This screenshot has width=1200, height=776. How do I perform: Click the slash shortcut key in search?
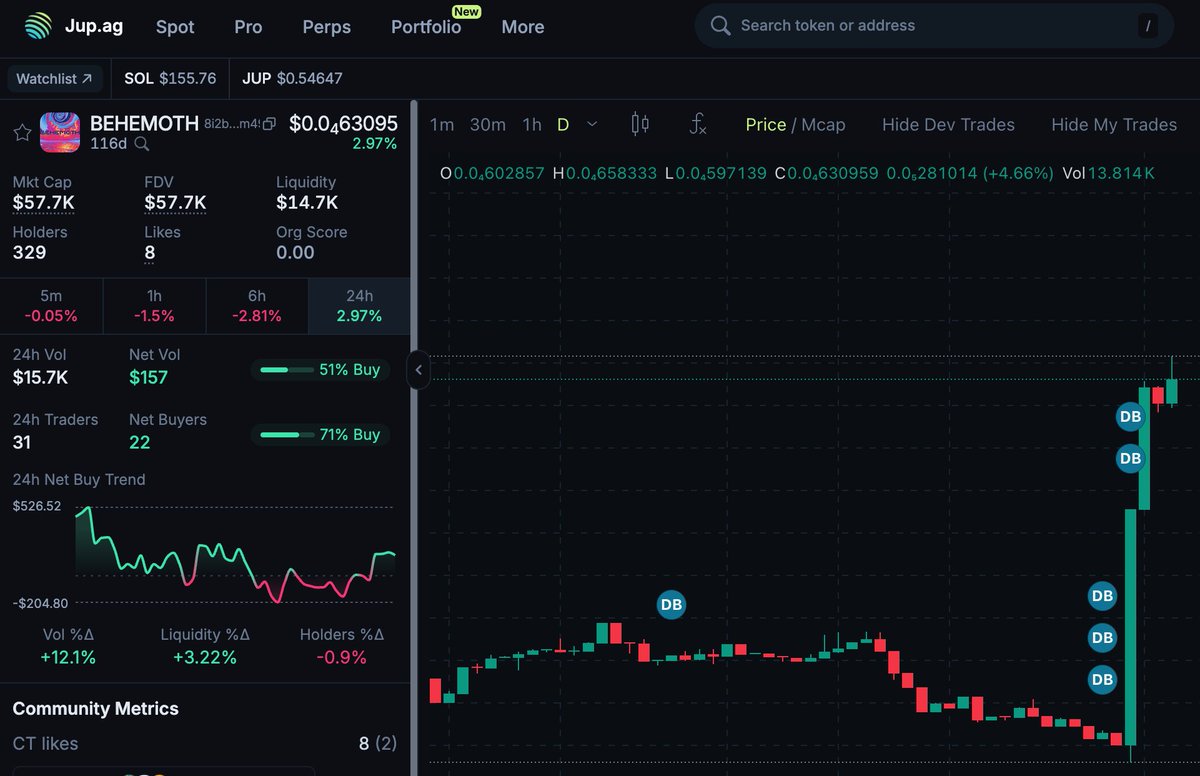1148,26
